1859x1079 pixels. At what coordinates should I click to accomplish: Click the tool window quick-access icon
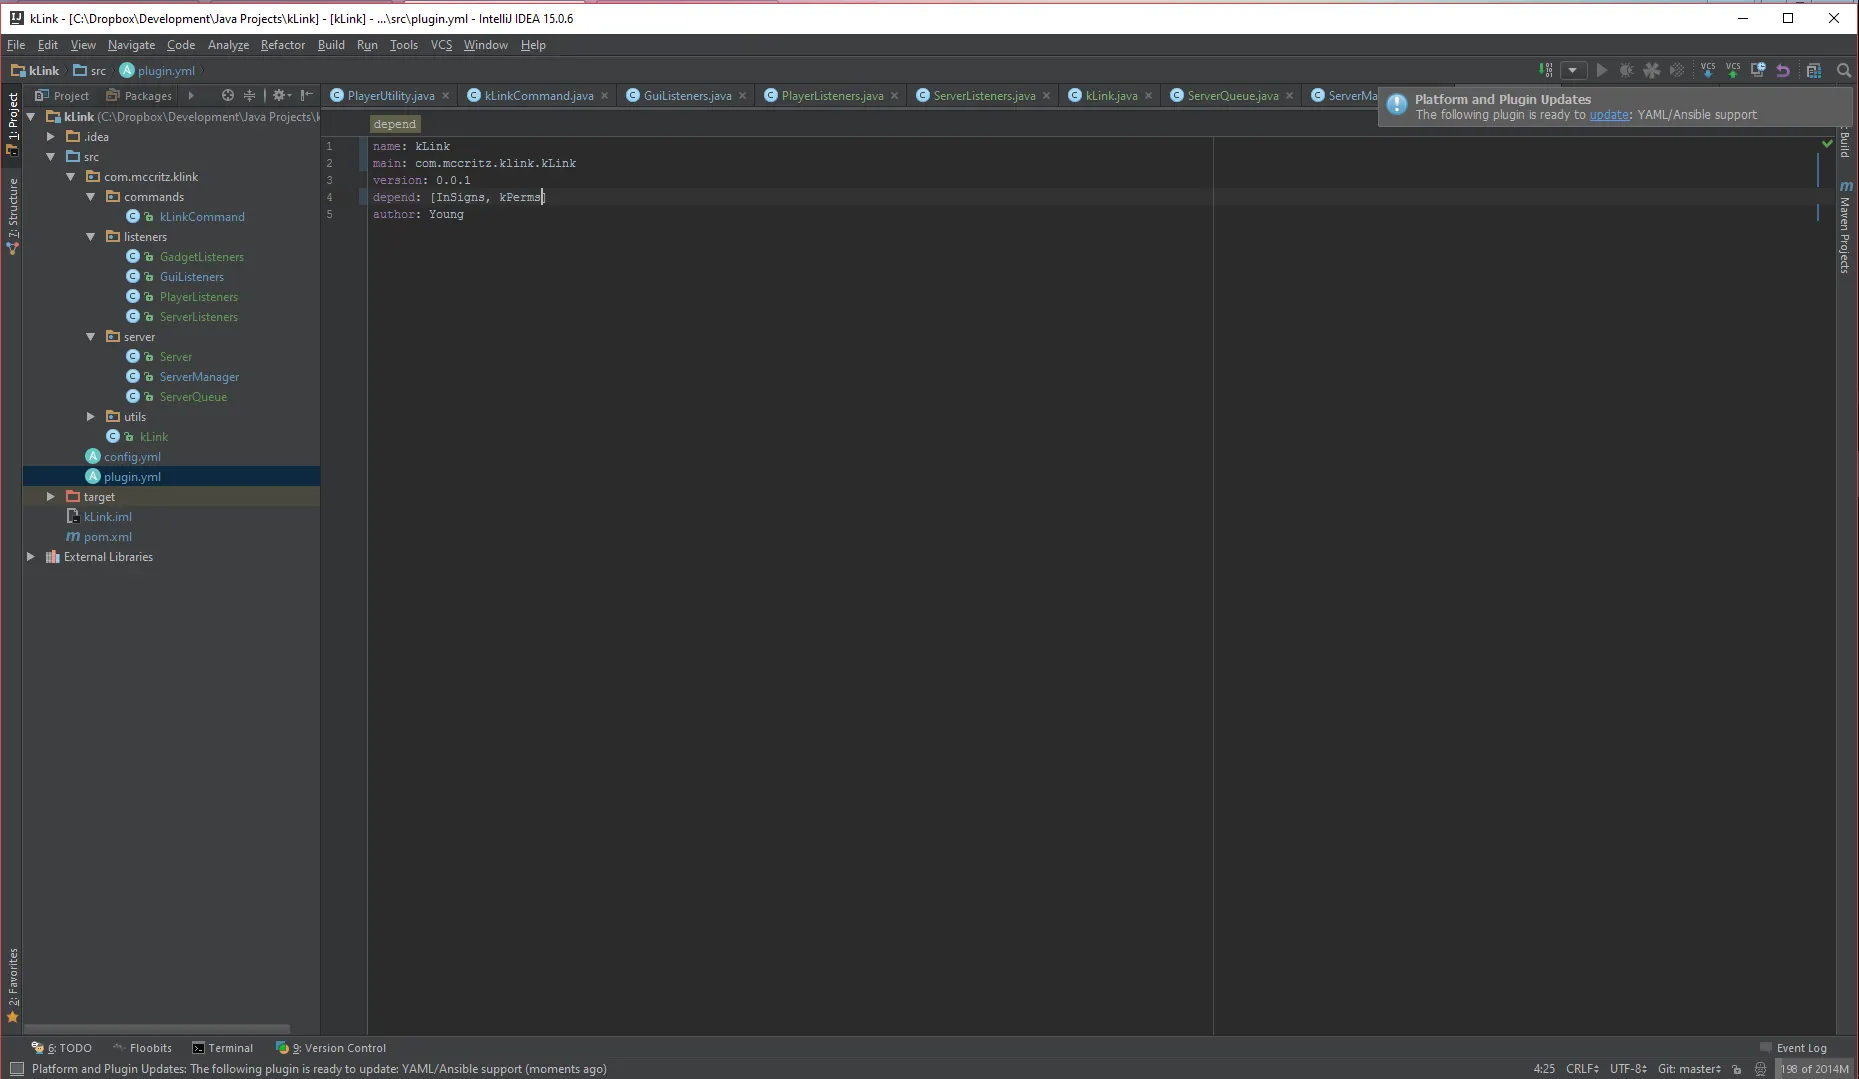(16, 1069)
